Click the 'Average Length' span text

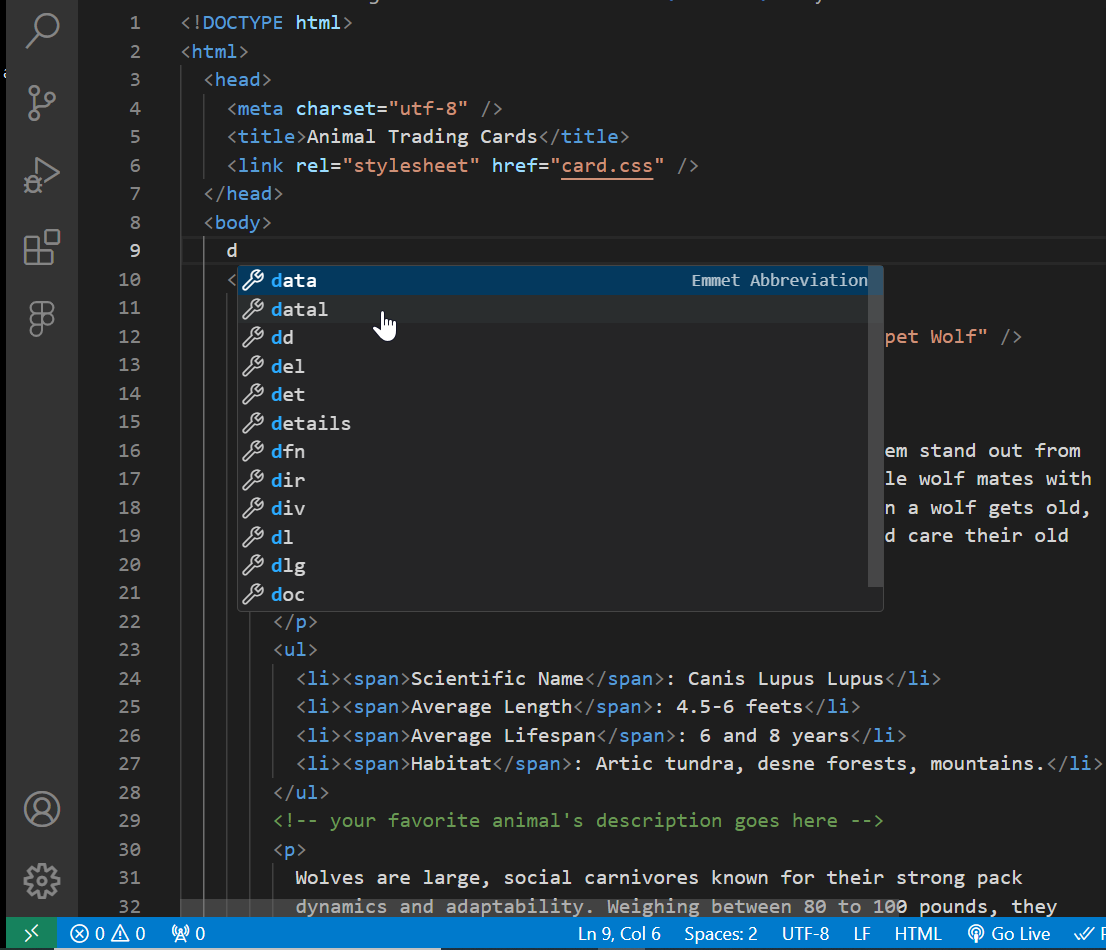(492, 707)
